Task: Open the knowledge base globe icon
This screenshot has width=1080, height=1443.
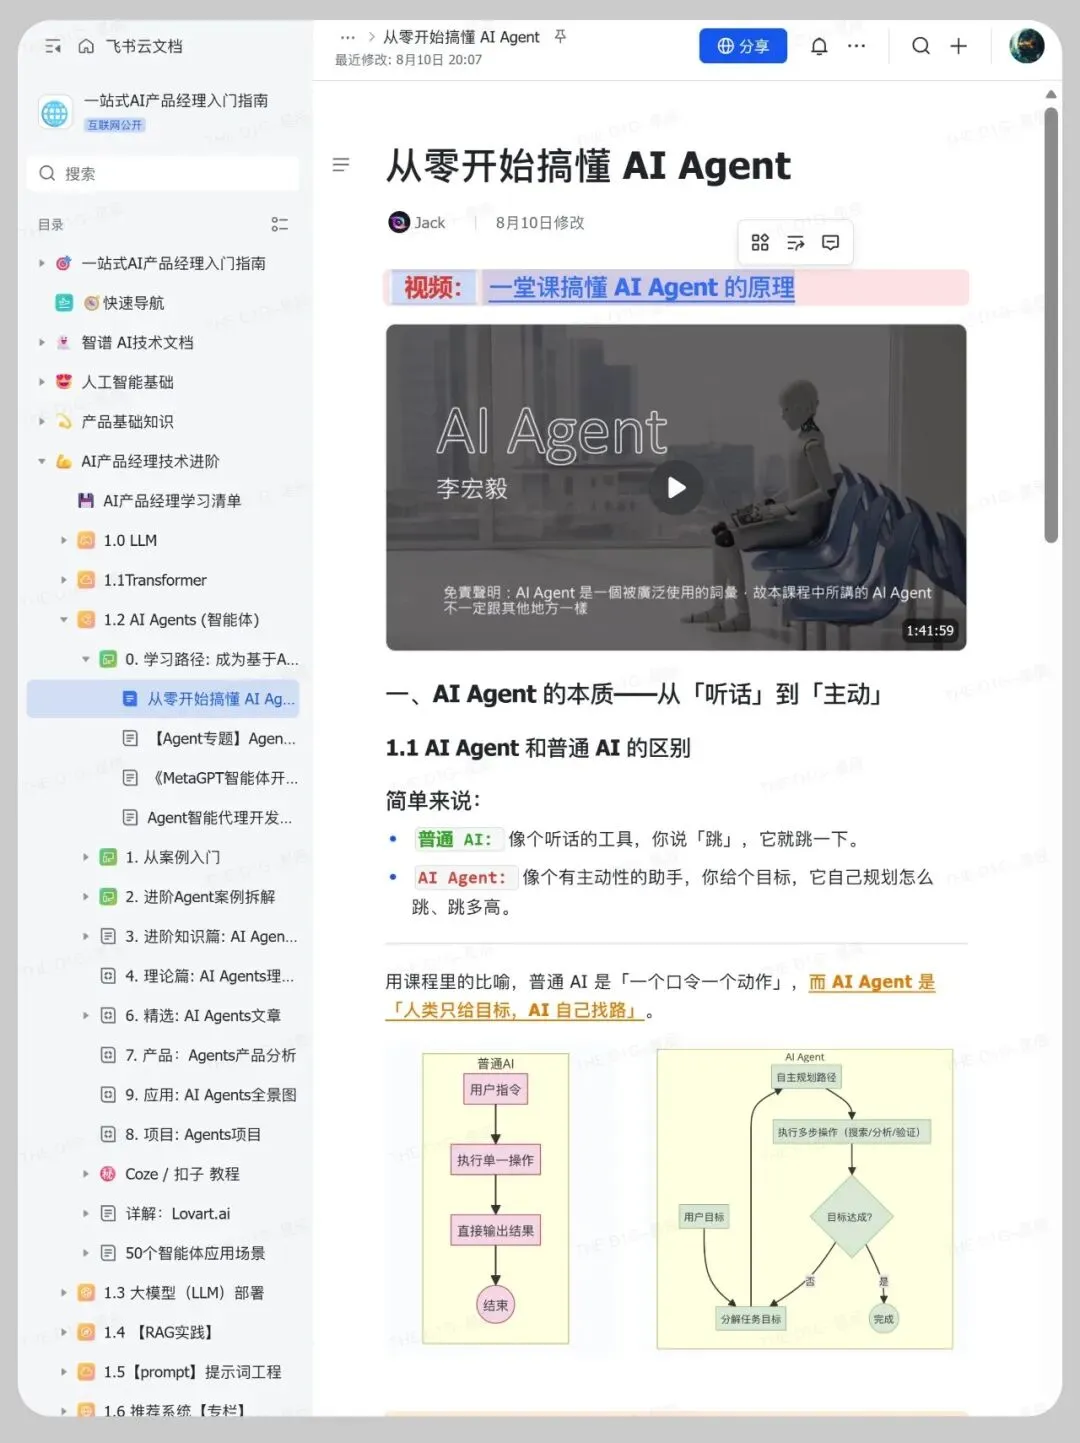Action: pos(56,113)
